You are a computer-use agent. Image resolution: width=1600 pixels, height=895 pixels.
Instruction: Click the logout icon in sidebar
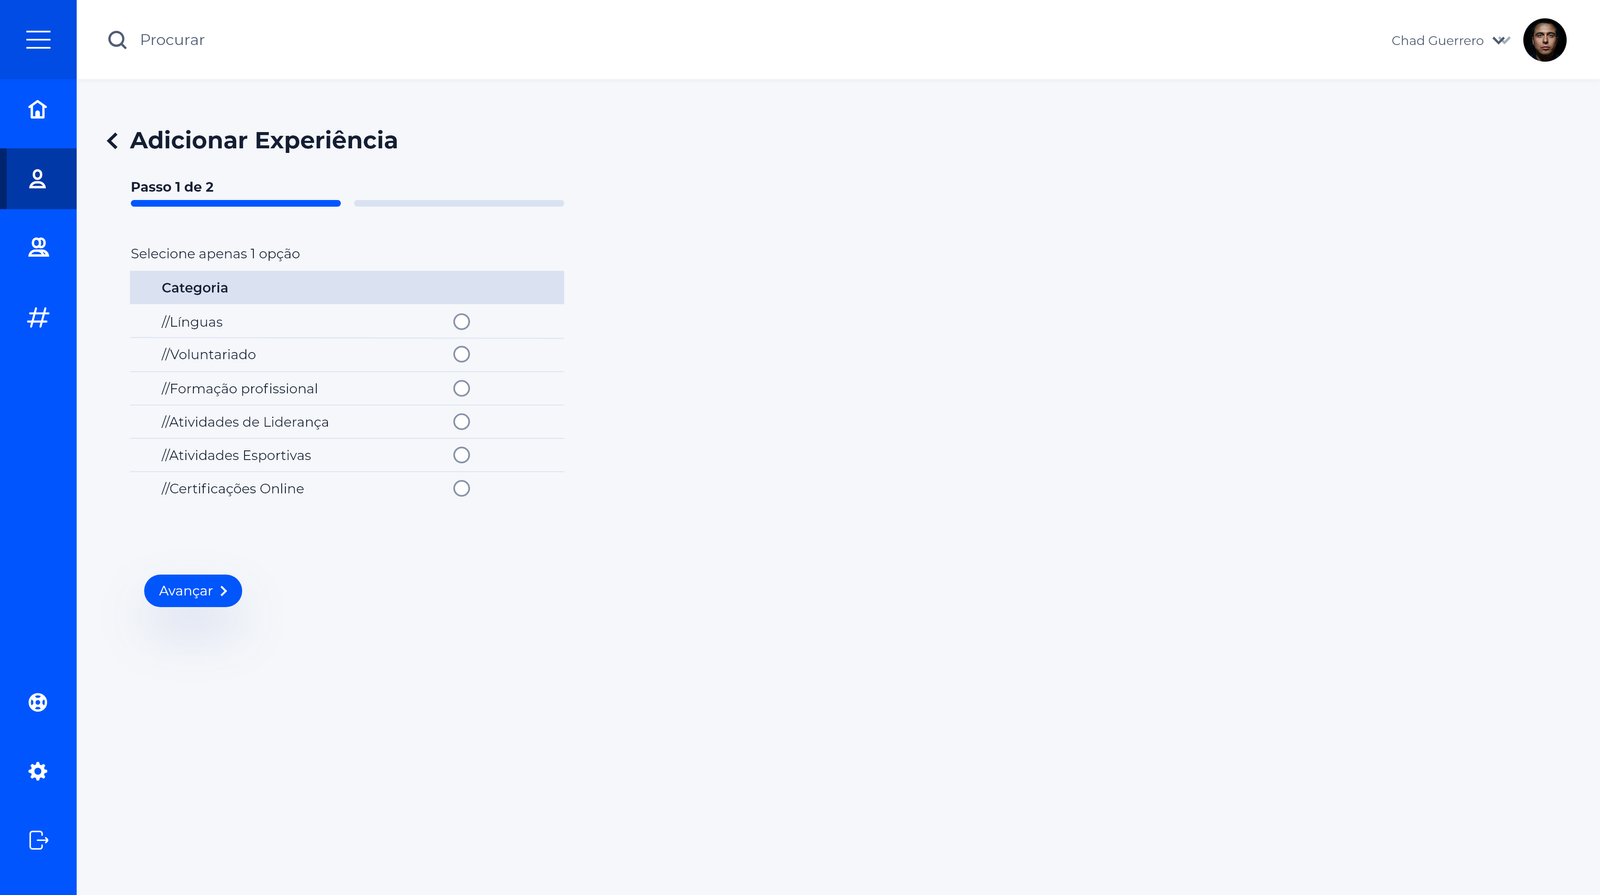[38, 840]
